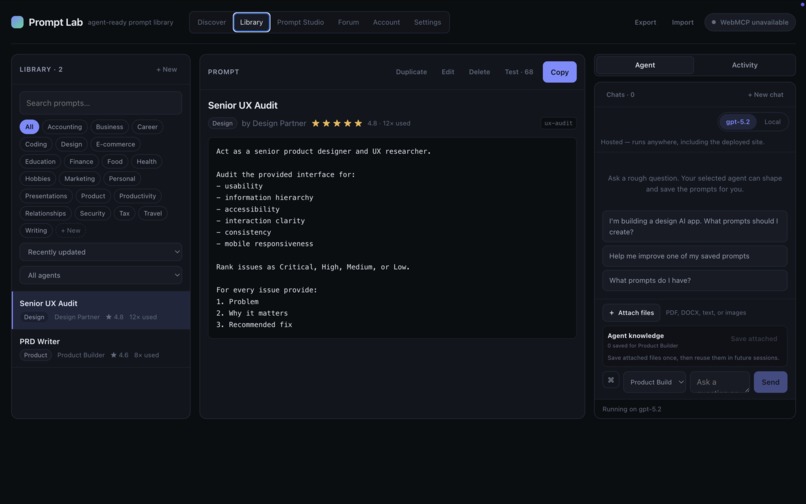This screenshot has height=504, width=806.
Task: Filter library by Food category
Action: pyautogui.click(x=115, y=161)
